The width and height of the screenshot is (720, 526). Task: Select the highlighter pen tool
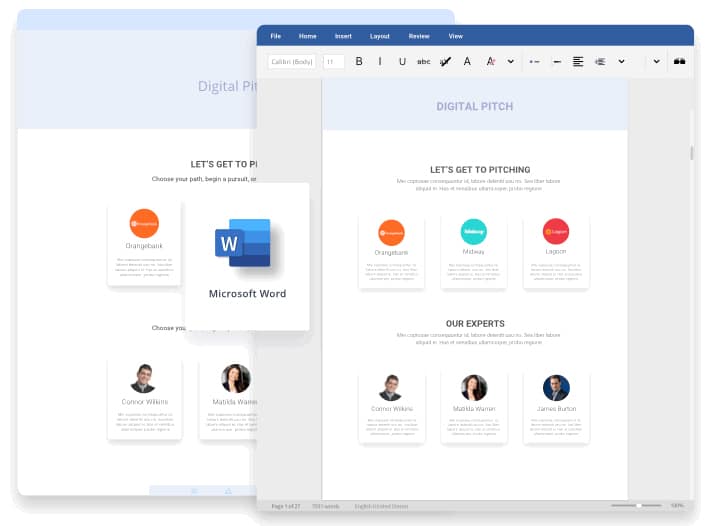click(445, 62)
